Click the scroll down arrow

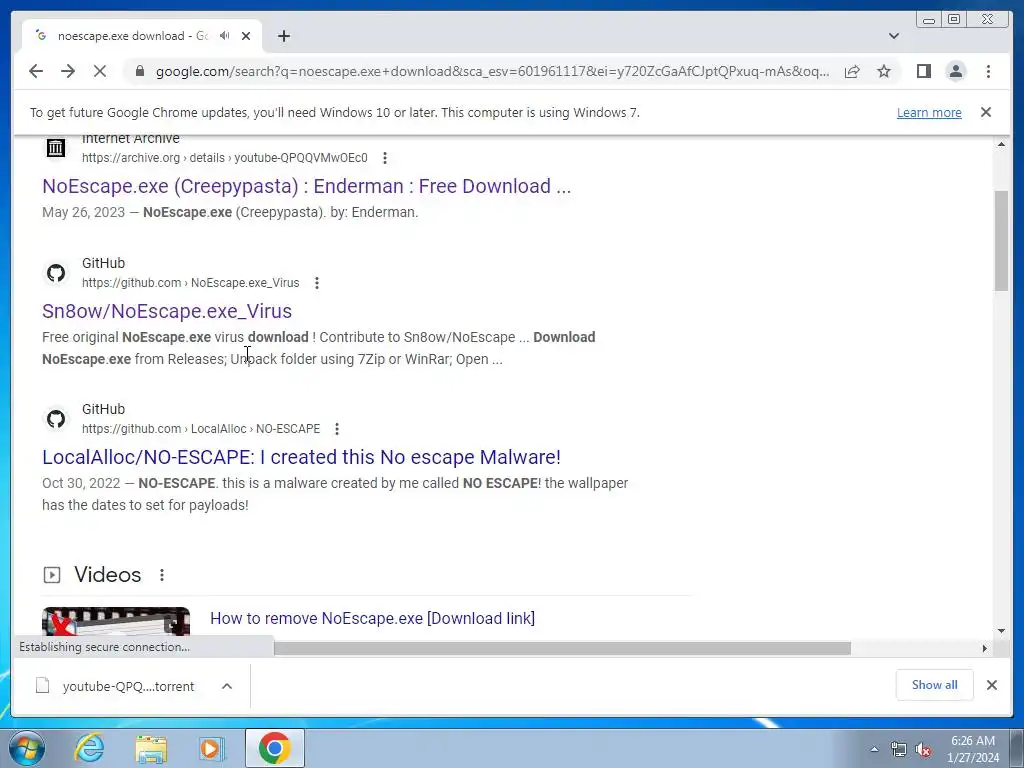point(1001,631)
